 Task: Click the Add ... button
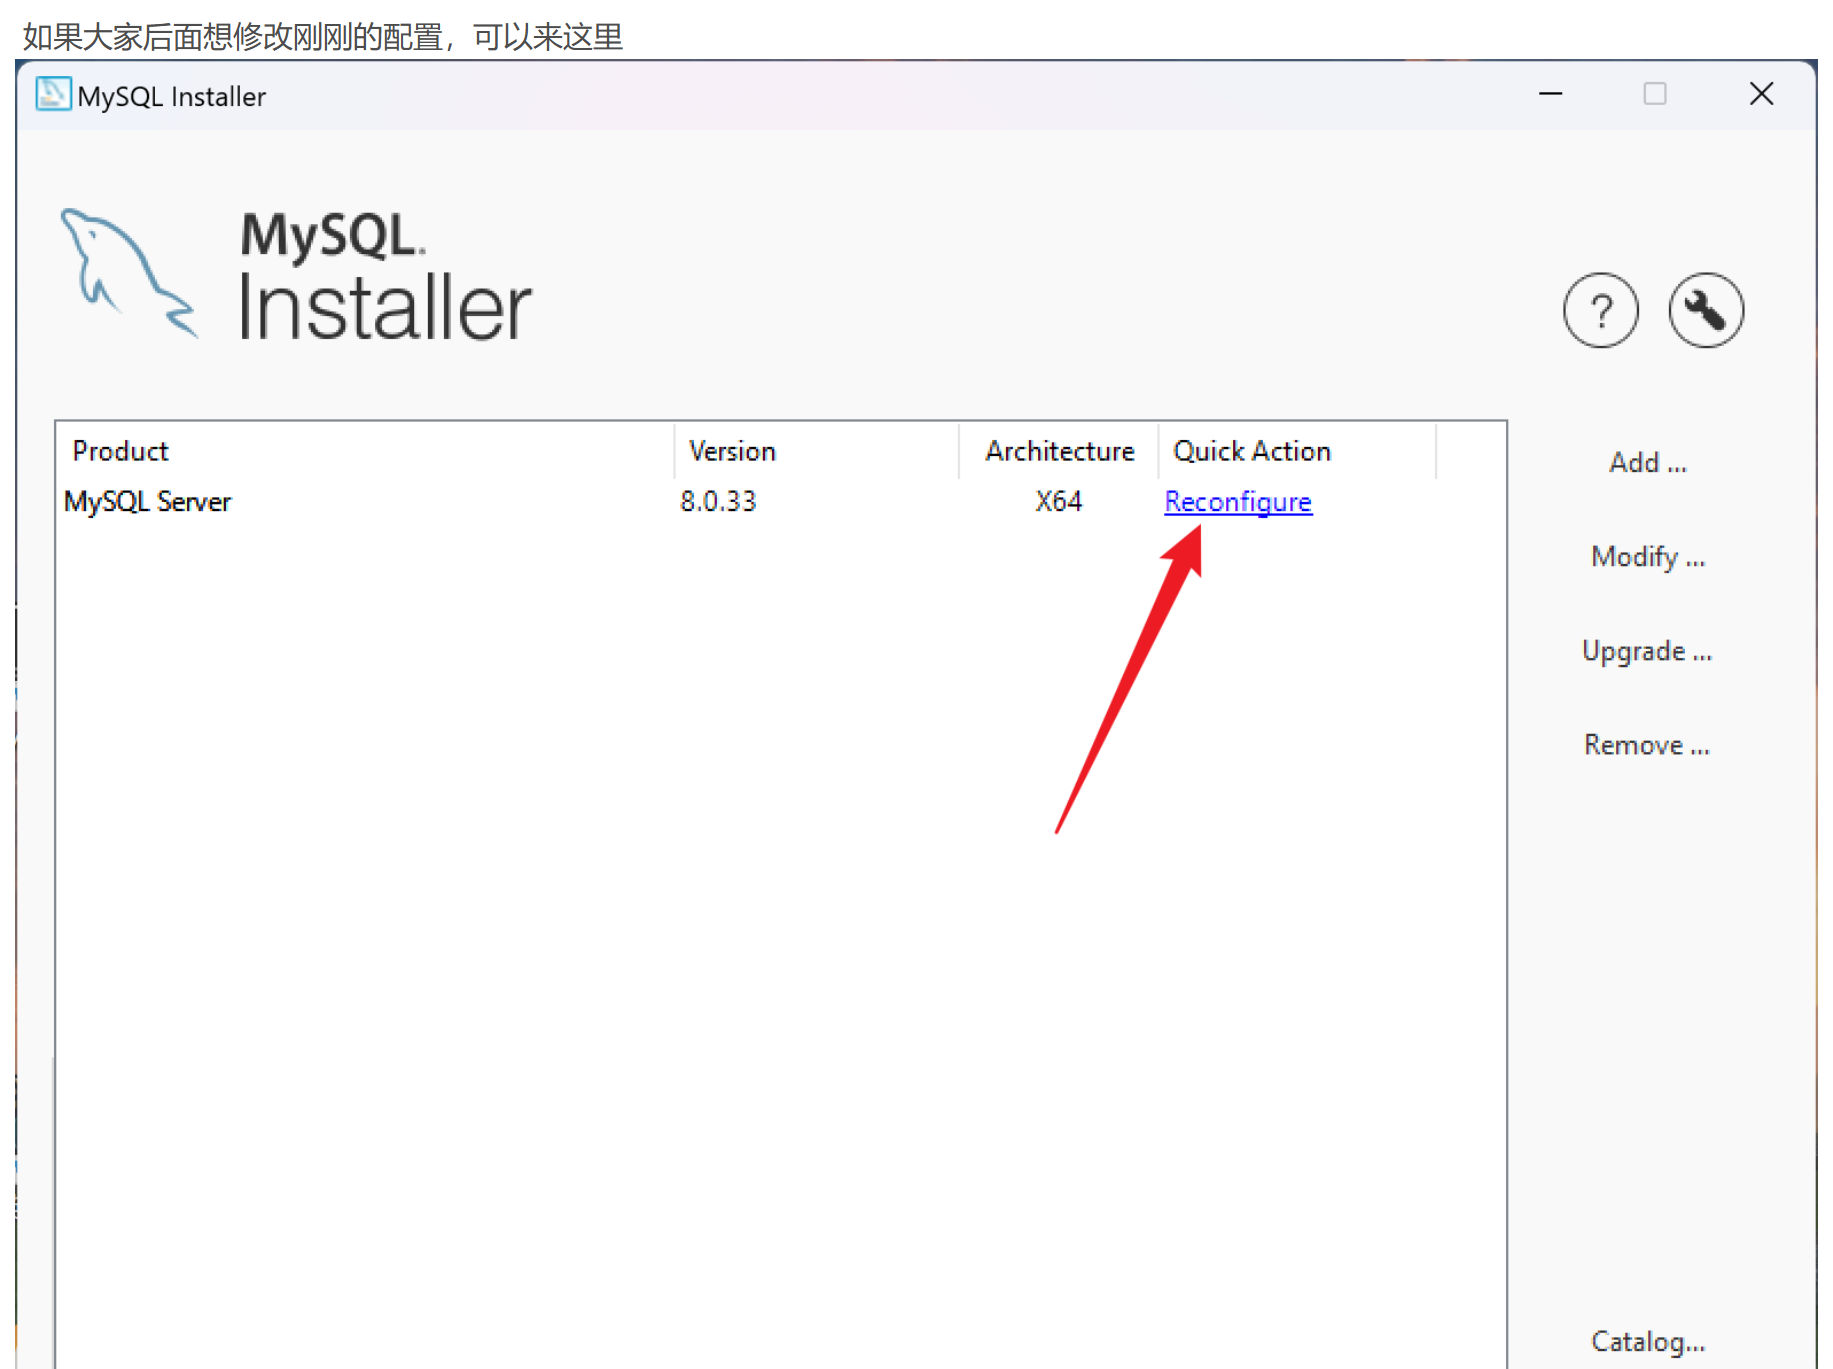coord(1647,463)
